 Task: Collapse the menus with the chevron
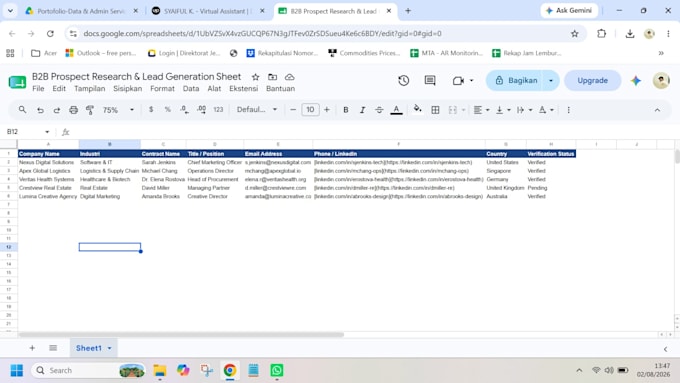pos(657,110)
